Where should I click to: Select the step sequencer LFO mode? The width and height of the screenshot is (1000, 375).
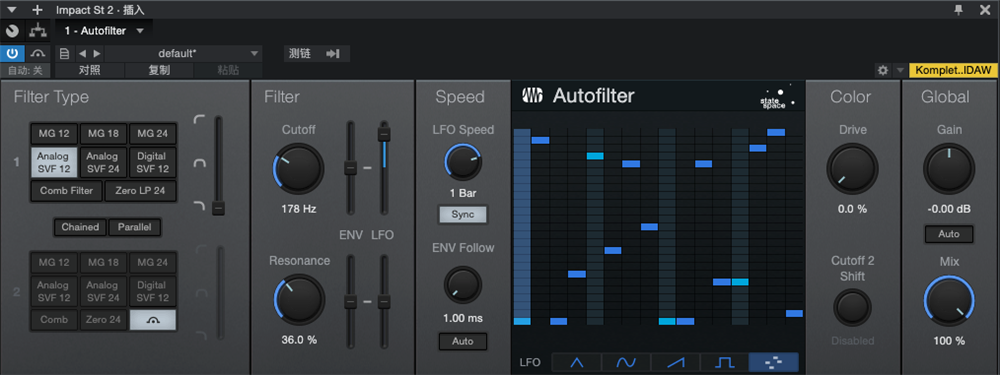pyautogui.click(x=774, y=362)
